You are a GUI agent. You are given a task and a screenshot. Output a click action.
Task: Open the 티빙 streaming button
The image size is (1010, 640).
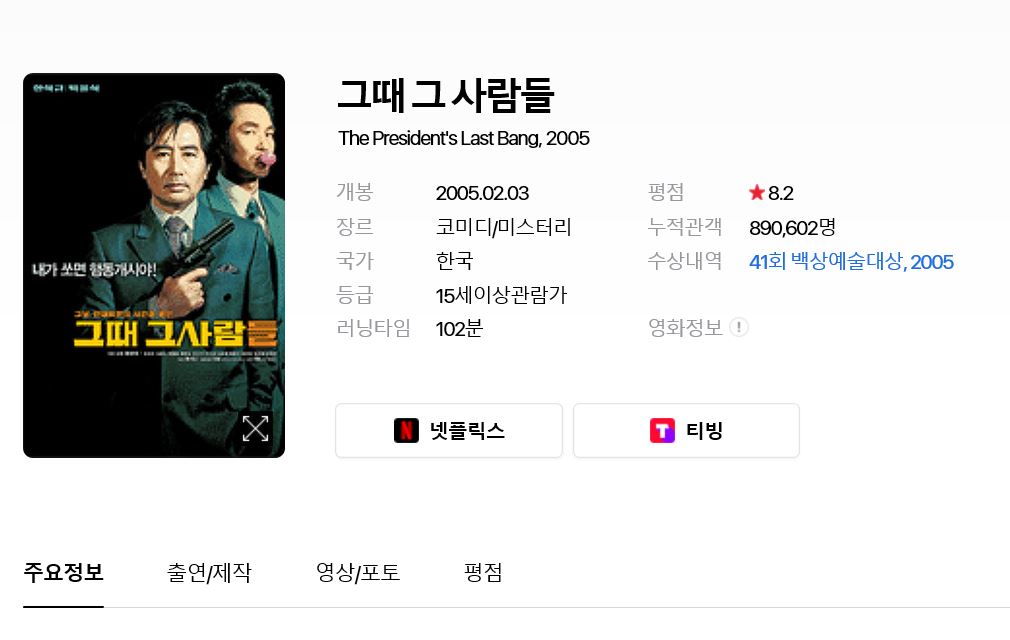[686, 431]
